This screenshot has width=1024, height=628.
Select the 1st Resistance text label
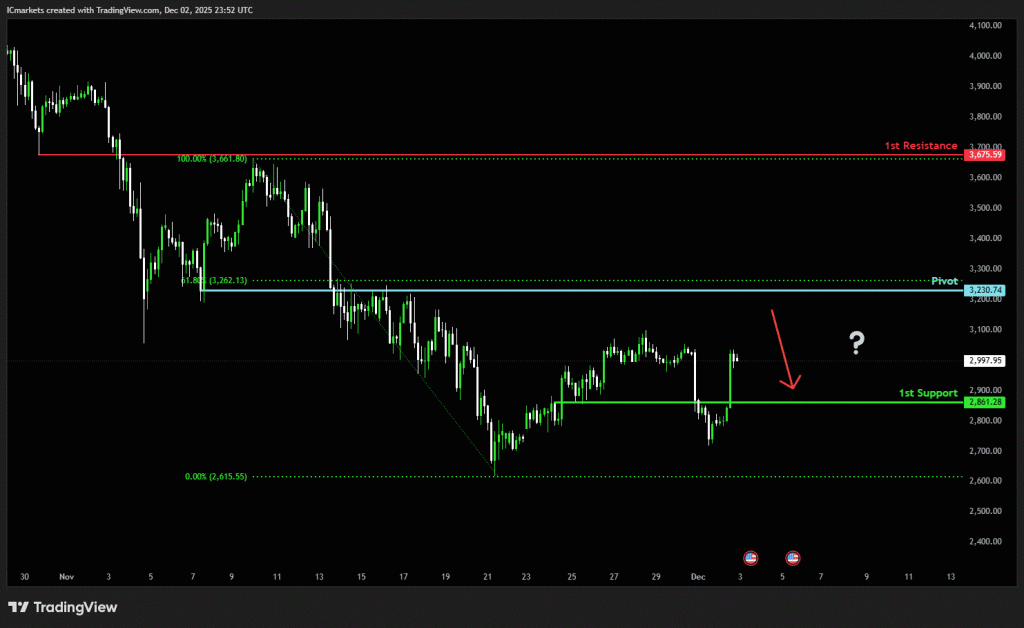point(920,146)
